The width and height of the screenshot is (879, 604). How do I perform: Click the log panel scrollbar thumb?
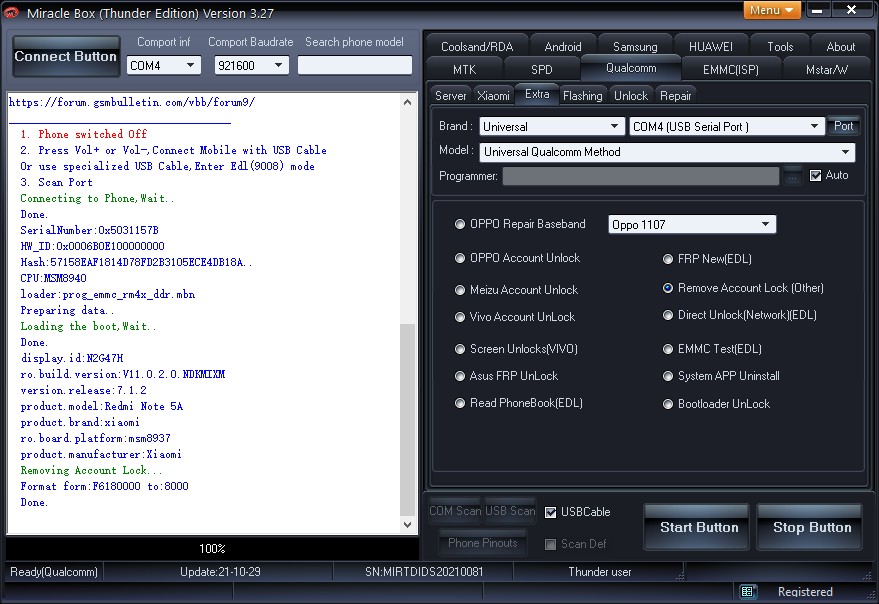[x=408, y=419]
